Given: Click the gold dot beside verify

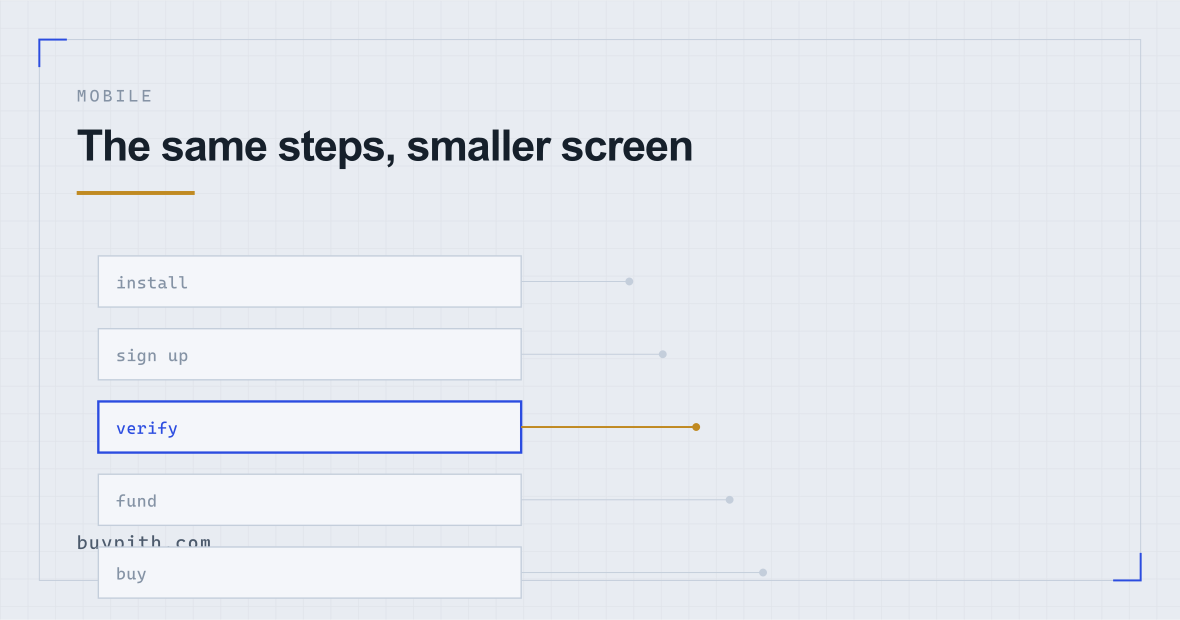Looking at the screenshot, I should pos(696,427).
